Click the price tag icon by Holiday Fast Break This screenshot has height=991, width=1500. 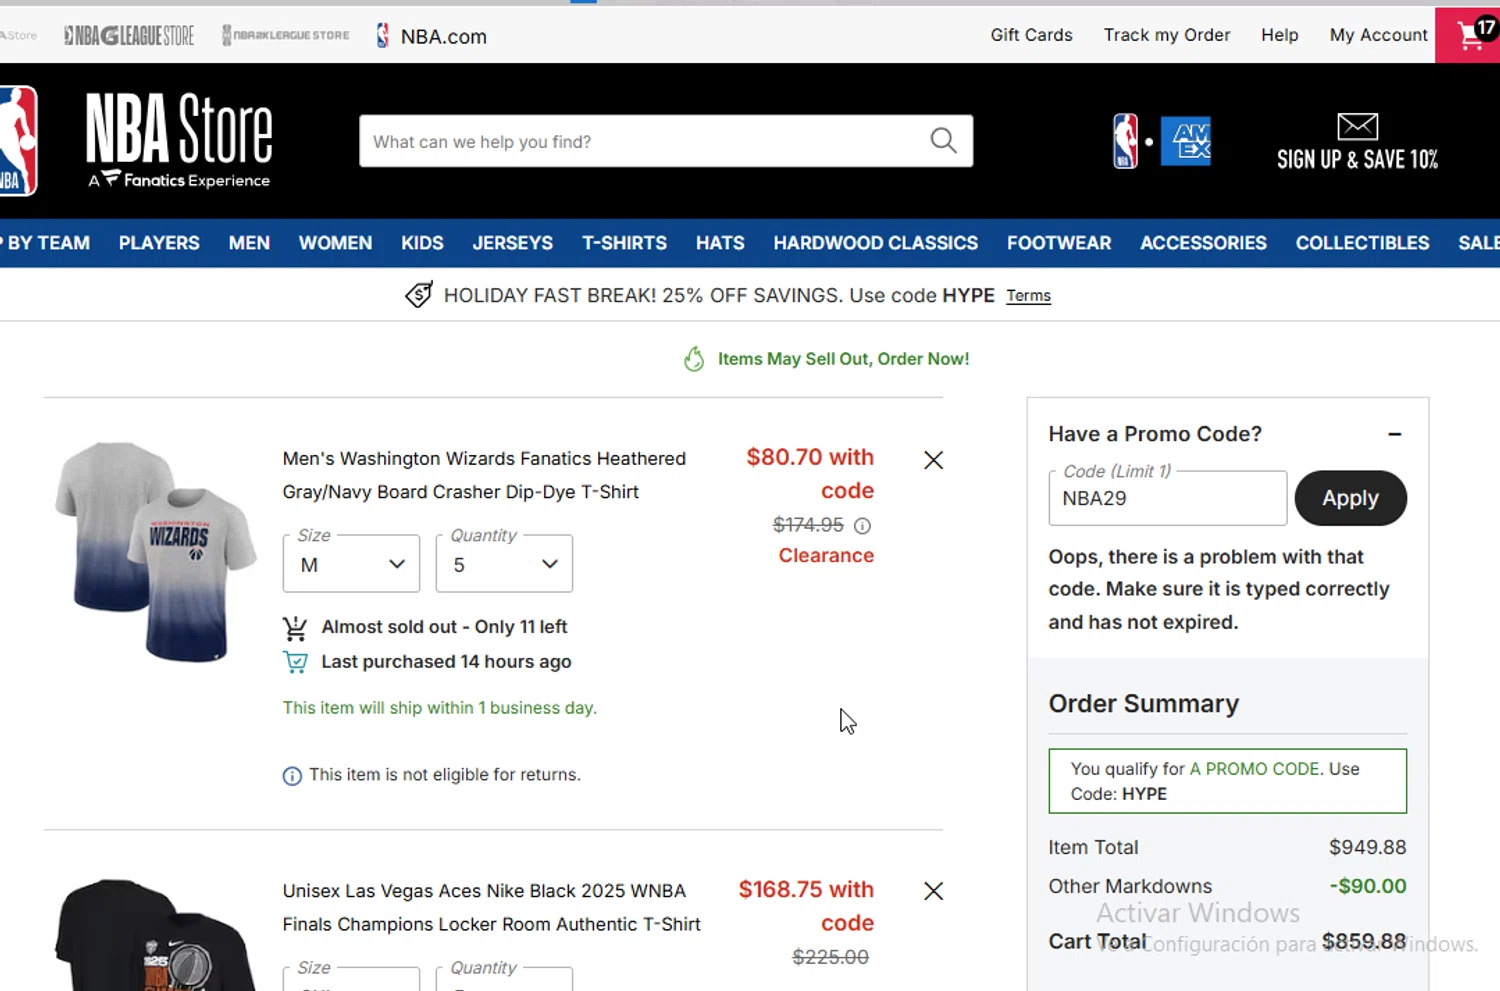tap(419, 295)
